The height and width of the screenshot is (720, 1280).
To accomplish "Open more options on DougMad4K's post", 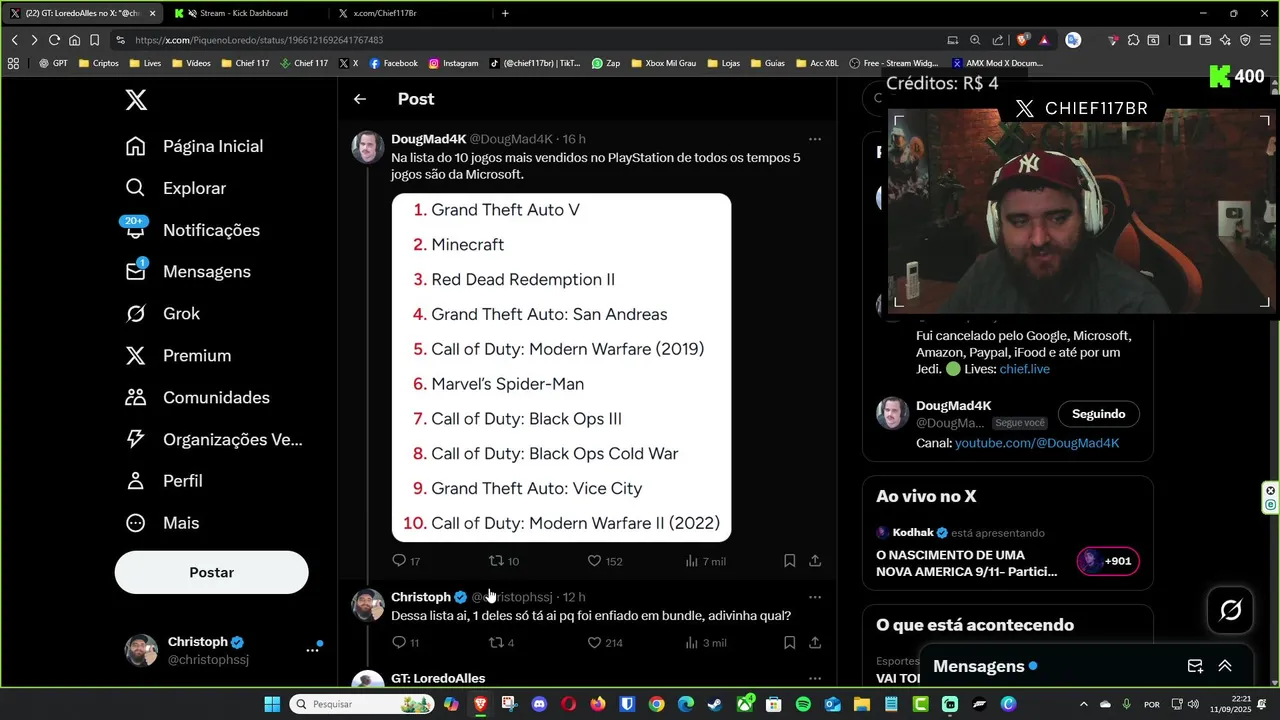I will click(815, 139).
